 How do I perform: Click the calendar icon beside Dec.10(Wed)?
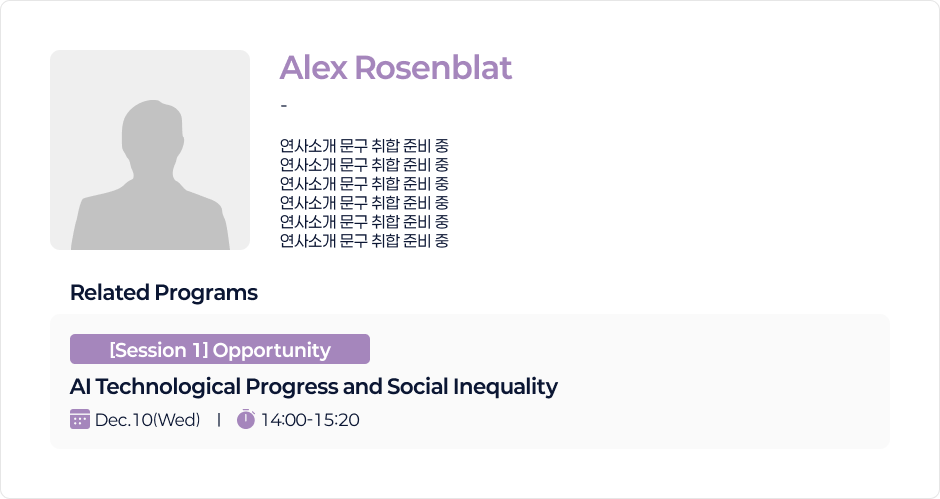pos(80,419)
